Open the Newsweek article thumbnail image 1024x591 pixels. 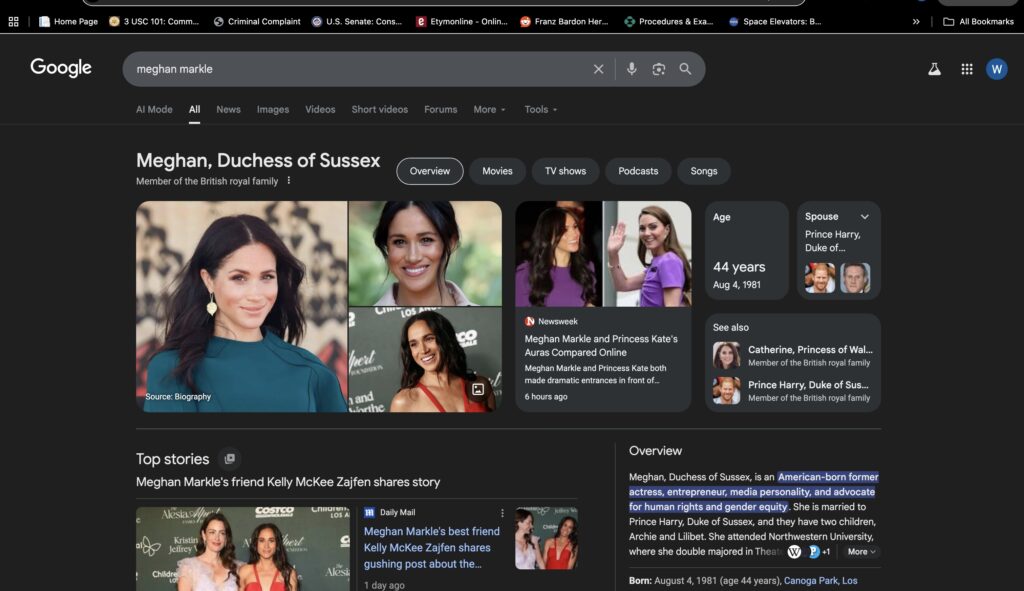[603, 254]
